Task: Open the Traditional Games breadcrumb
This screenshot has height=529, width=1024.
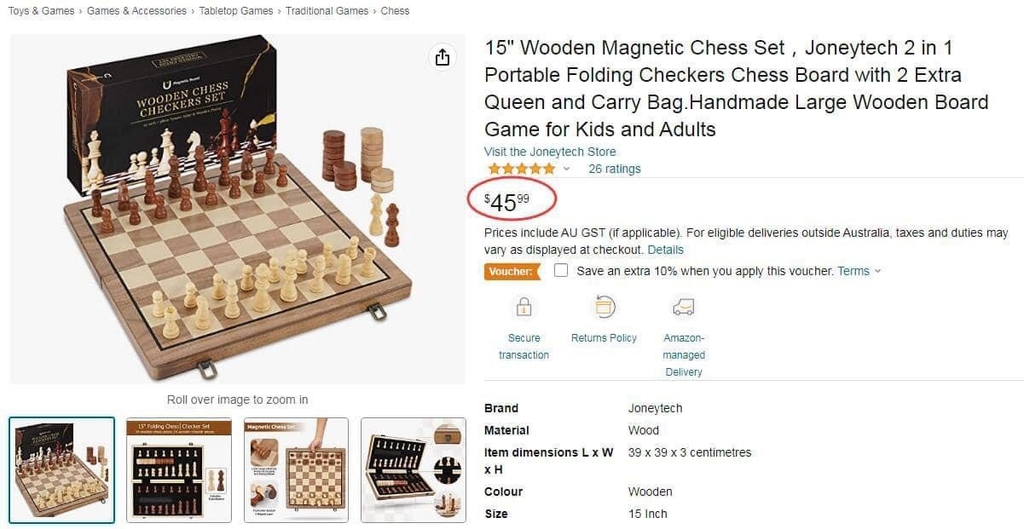Action: click(327, 11)
